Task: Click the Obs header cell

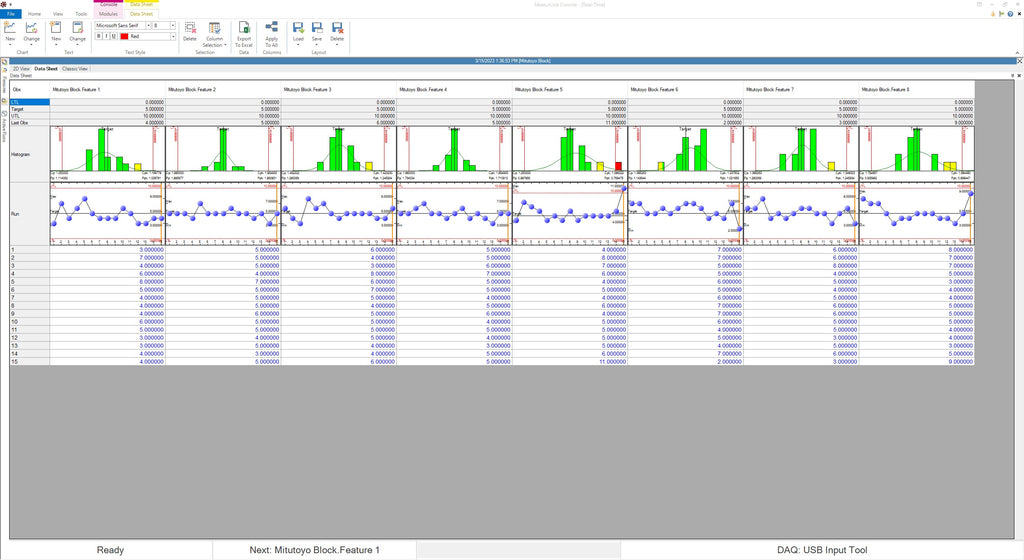Action: (x=29, y=89)
